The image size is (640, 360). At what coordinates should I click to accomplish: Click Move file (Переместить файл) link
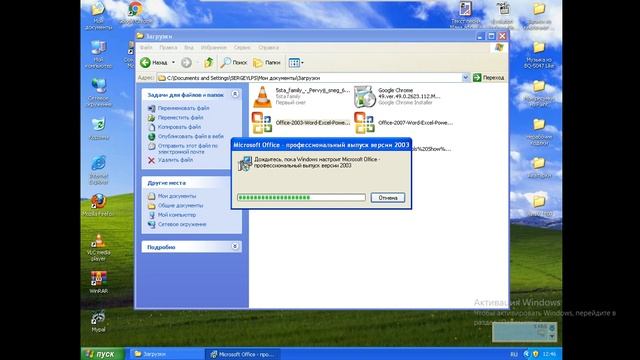180,118
